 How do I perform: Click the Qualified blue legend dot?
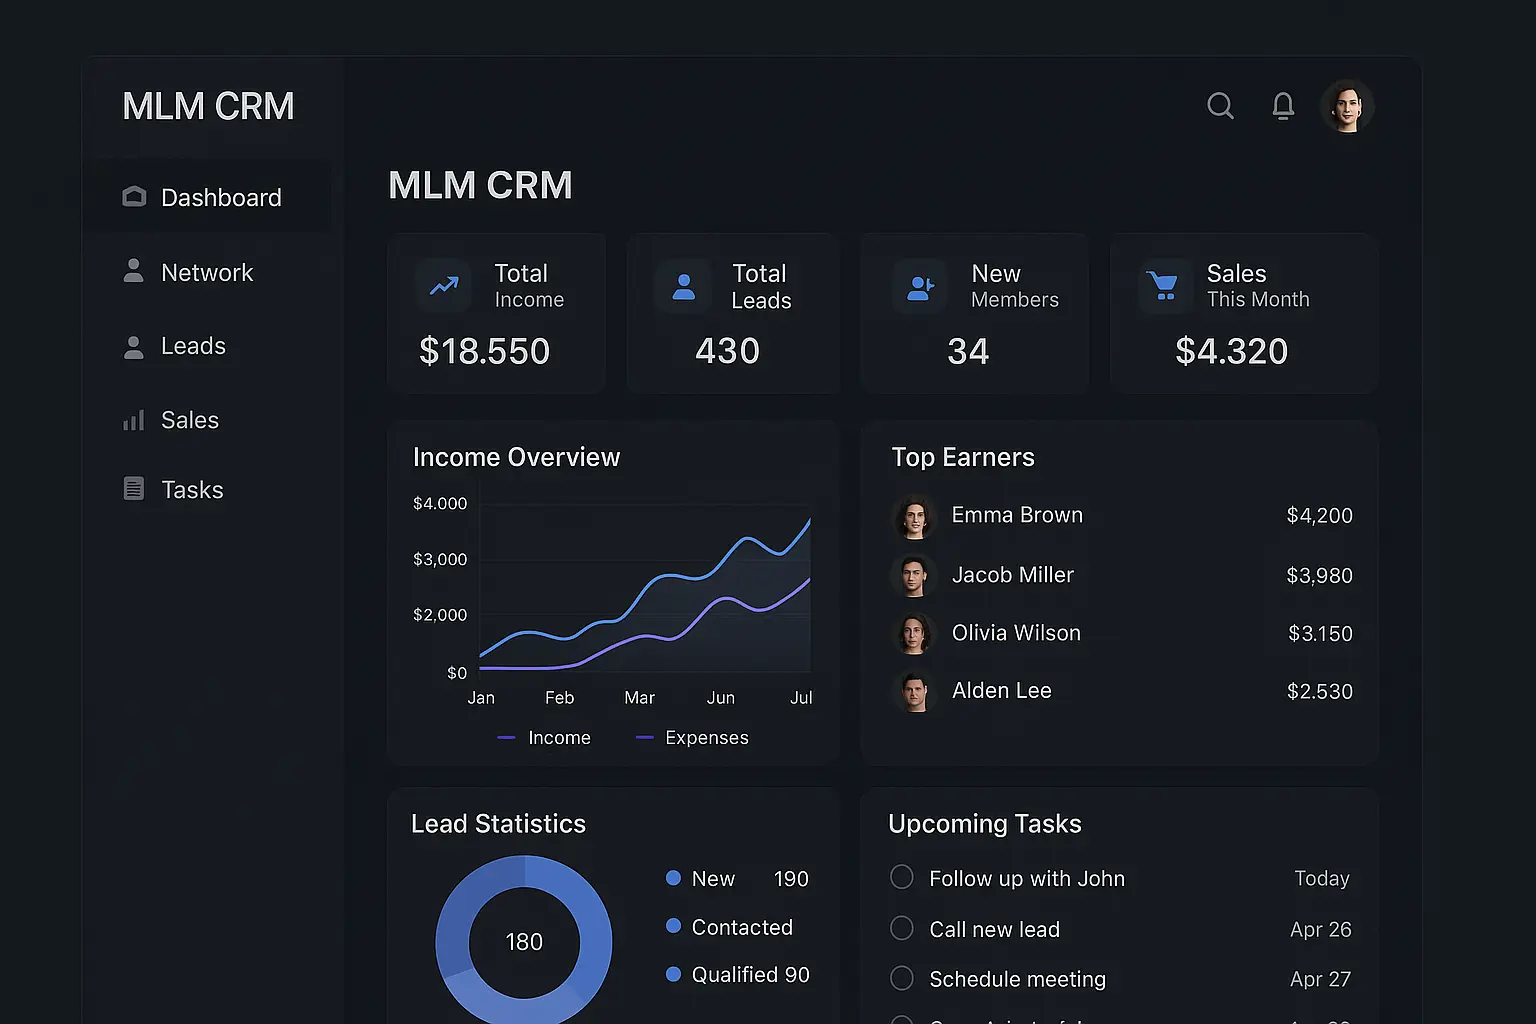673,974
